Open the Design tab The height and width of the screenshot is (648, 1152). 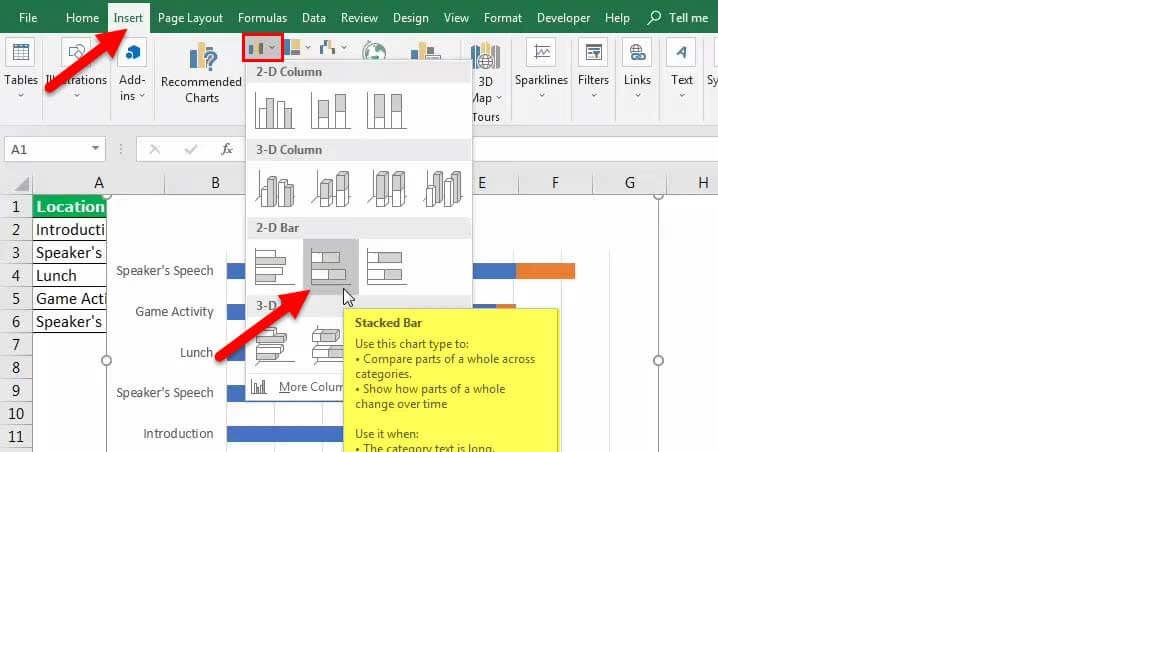click(411, 18)
